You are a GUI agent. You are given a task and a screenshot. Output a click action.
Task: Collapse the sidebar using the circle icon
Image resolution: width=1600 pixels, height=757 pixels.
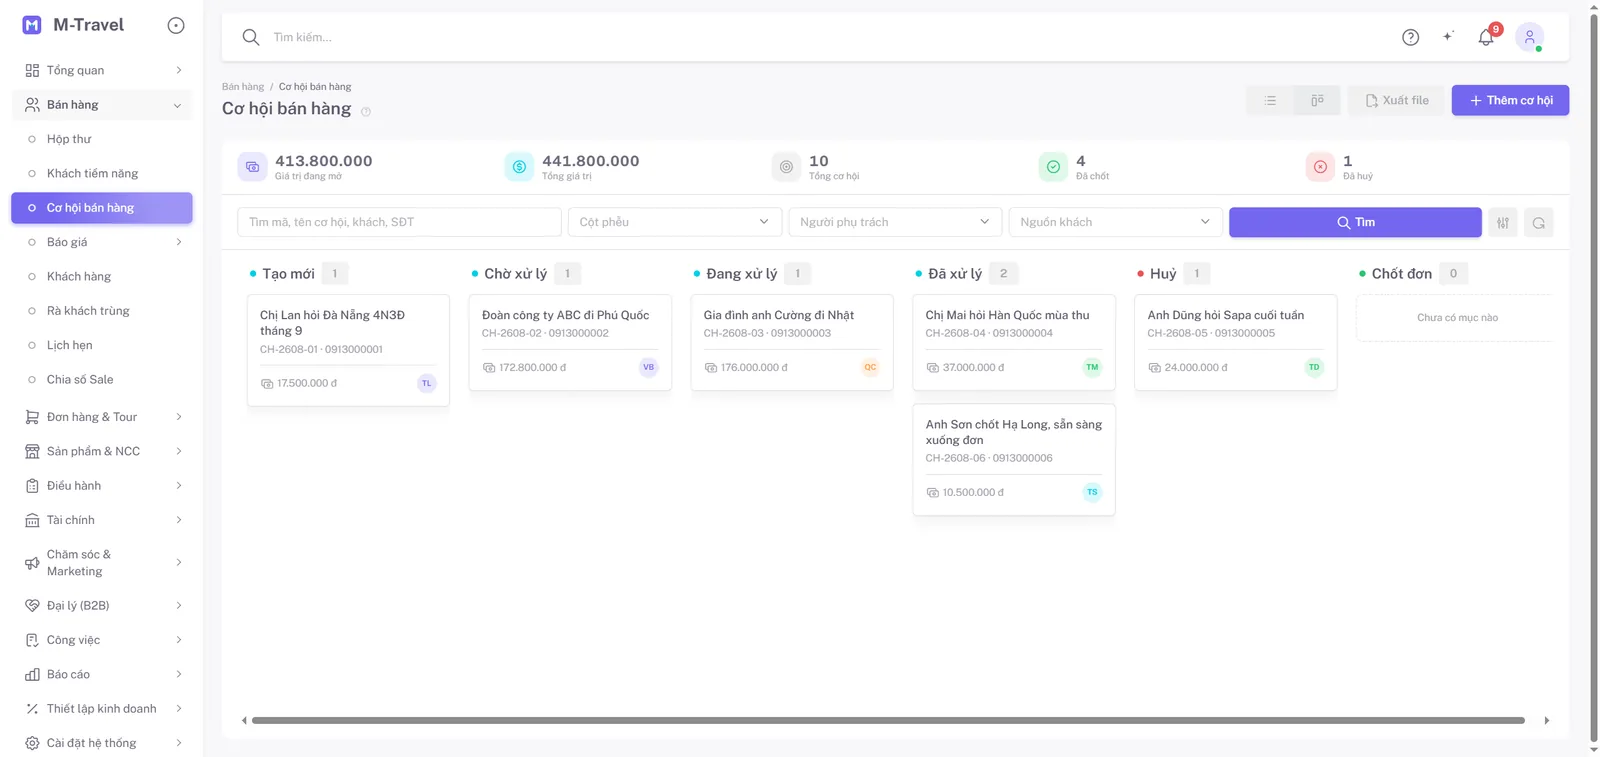(176, 25)
